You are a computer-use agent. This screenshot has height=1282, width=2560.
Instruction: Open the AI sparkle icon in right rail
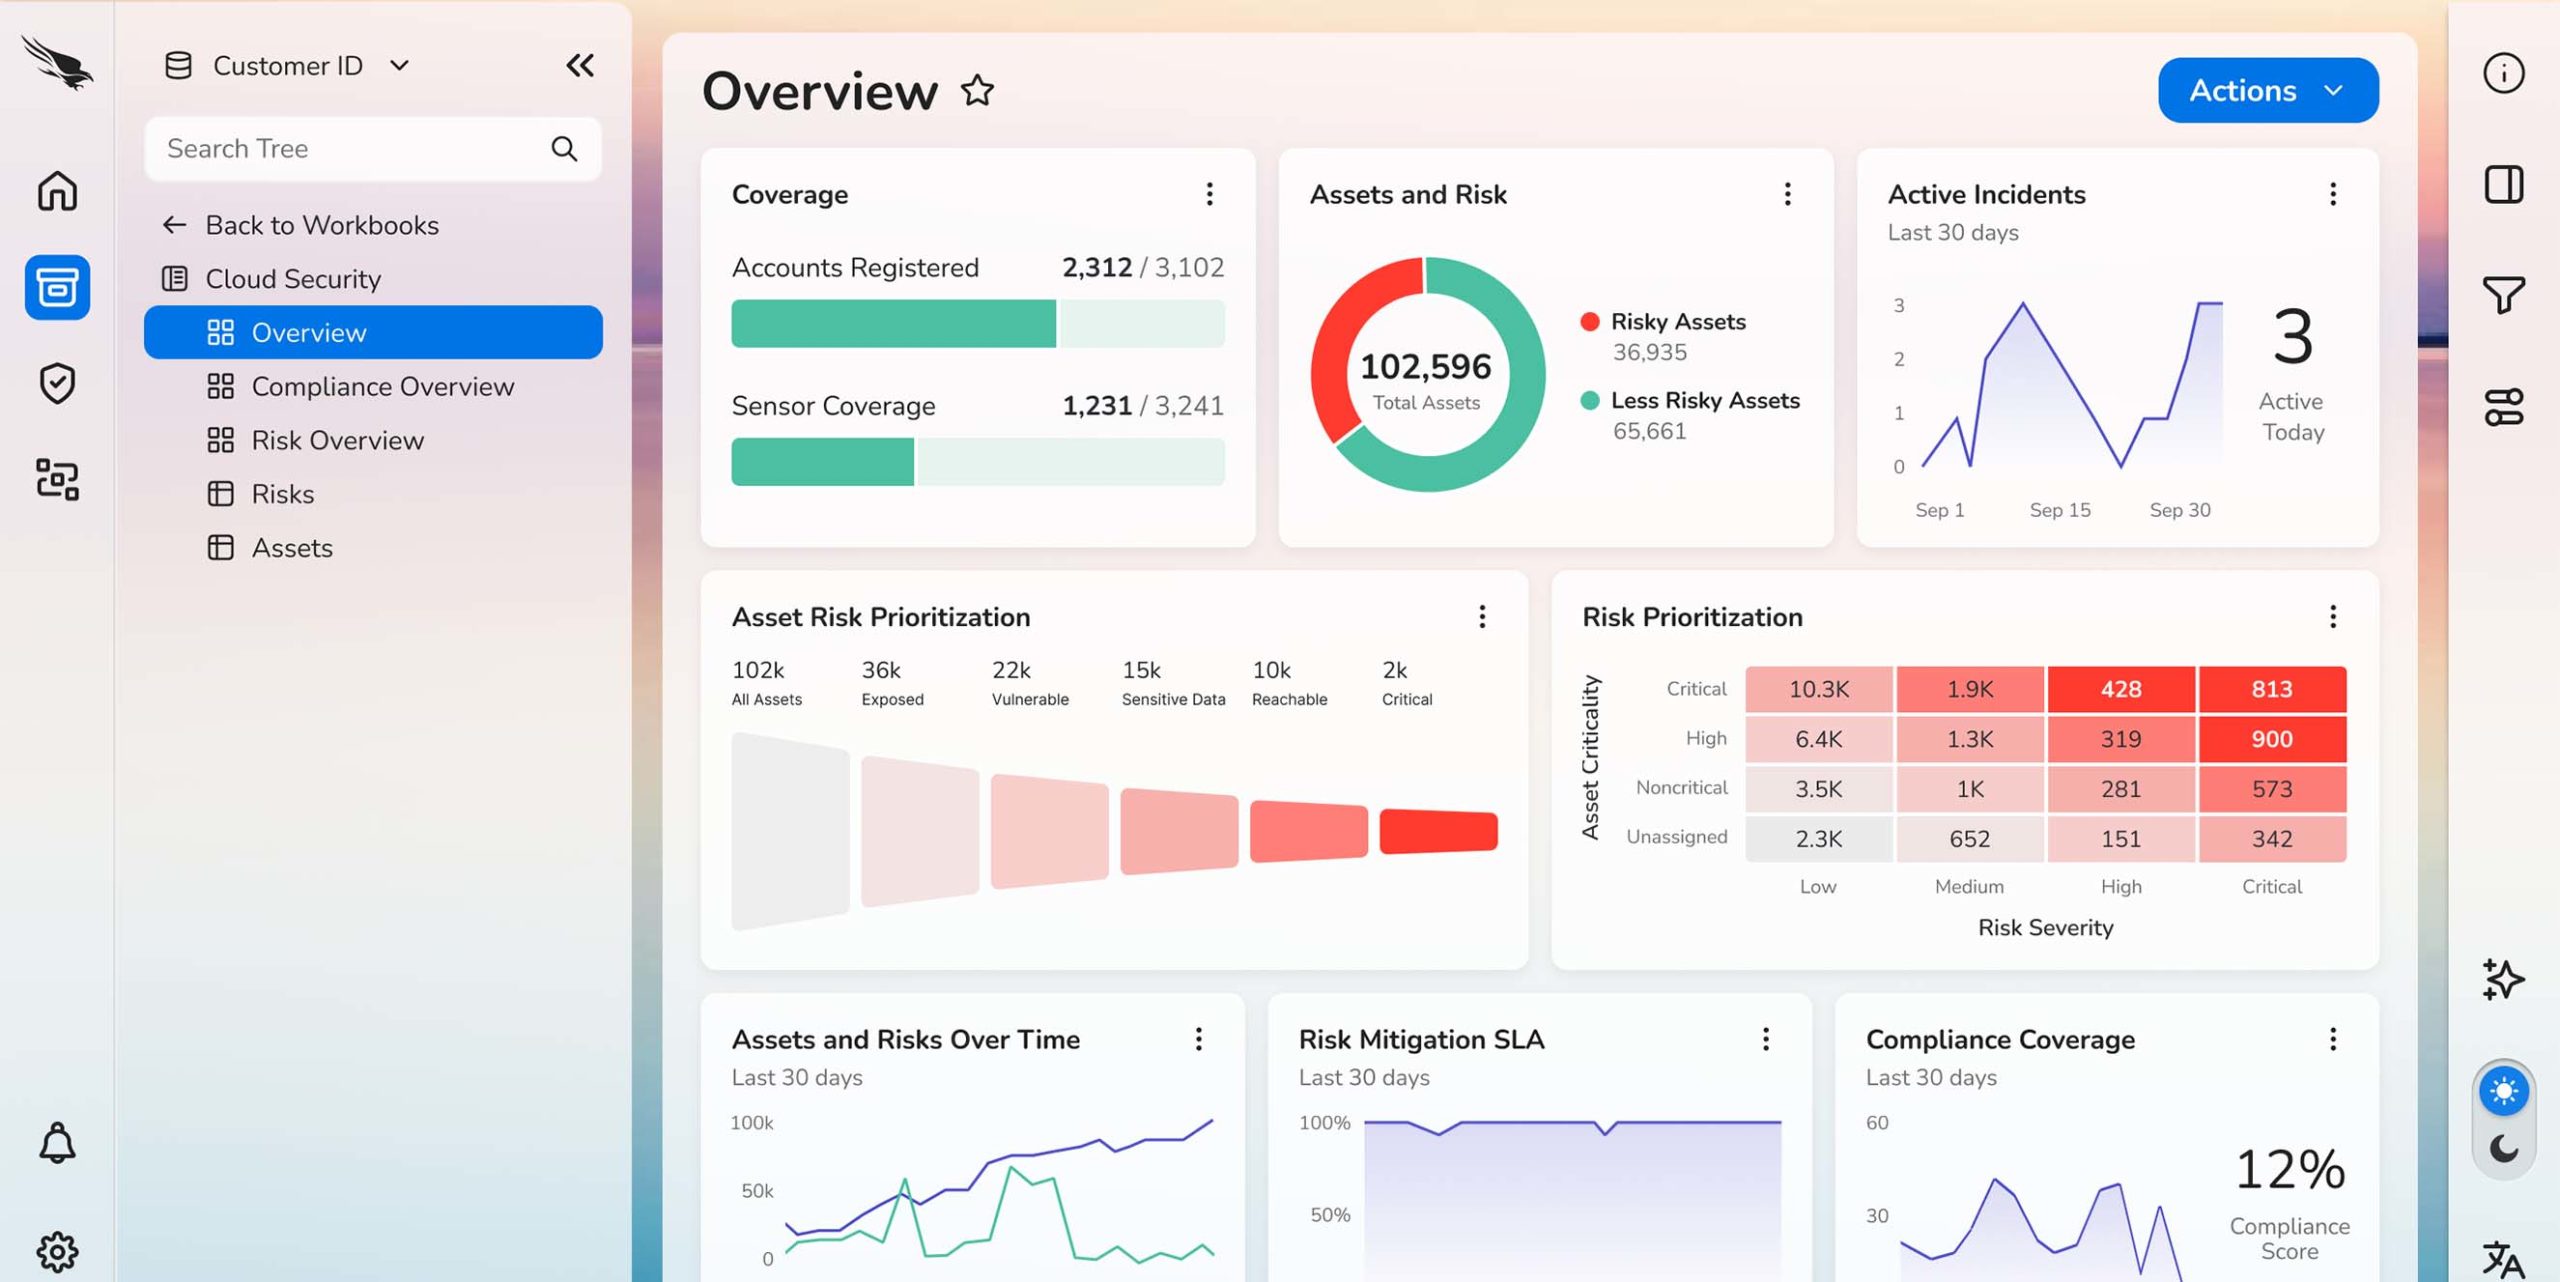click(2503, 979)
